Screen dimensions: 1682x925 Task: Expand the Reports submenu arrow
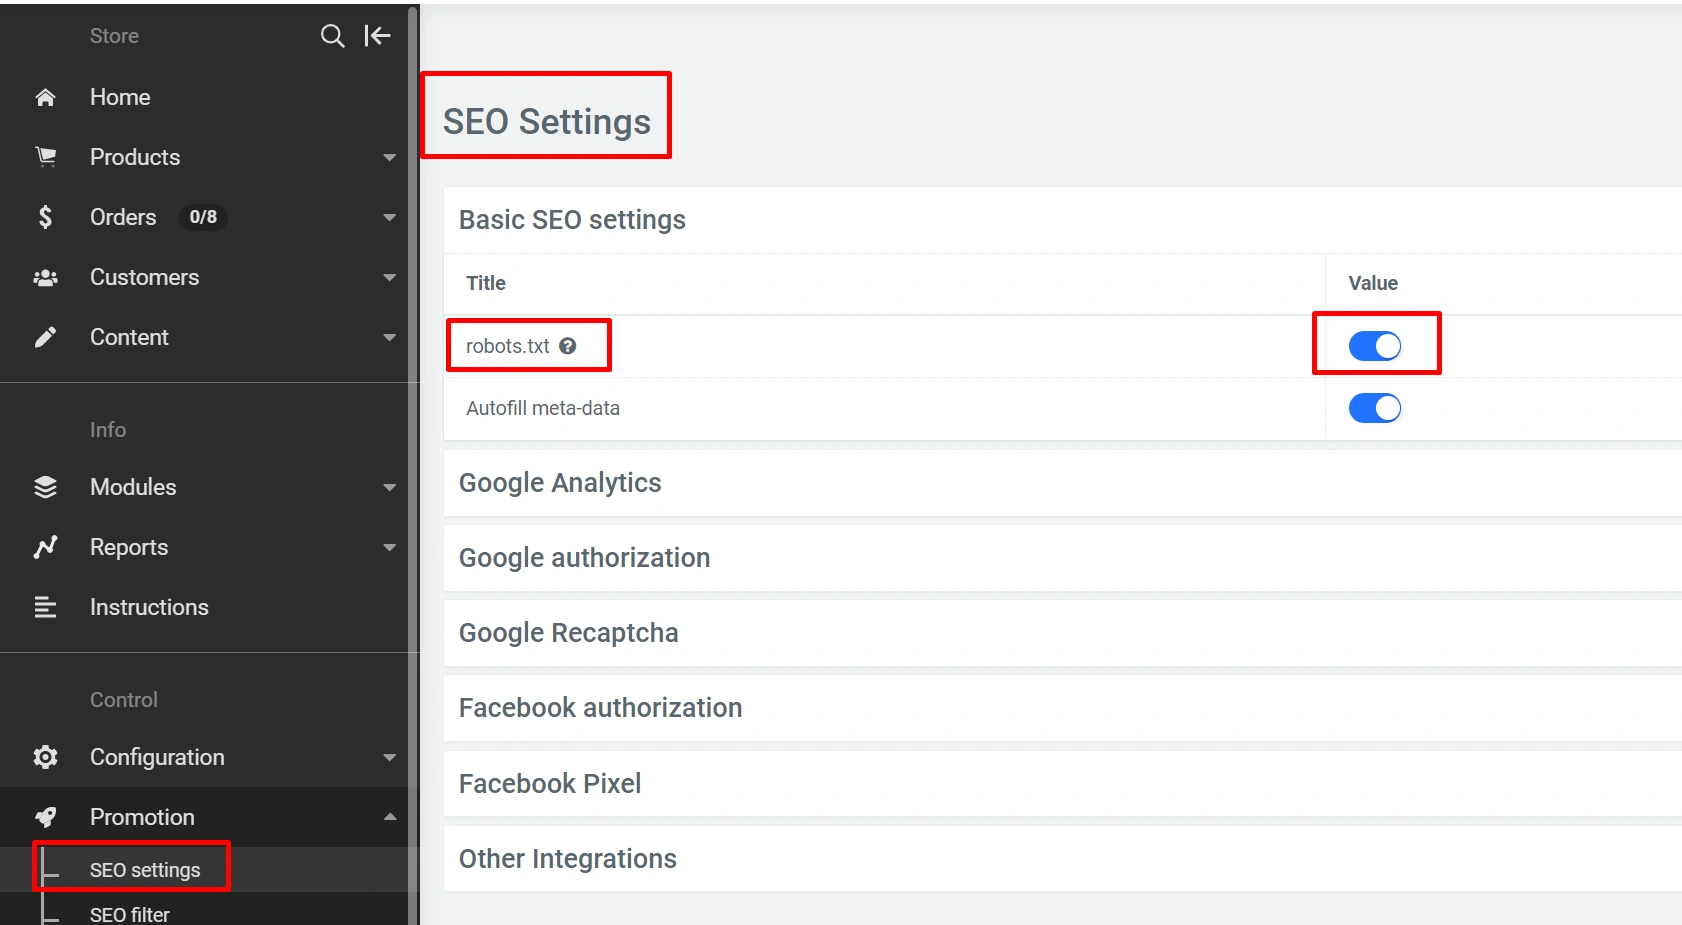click(x=389, y=547)
